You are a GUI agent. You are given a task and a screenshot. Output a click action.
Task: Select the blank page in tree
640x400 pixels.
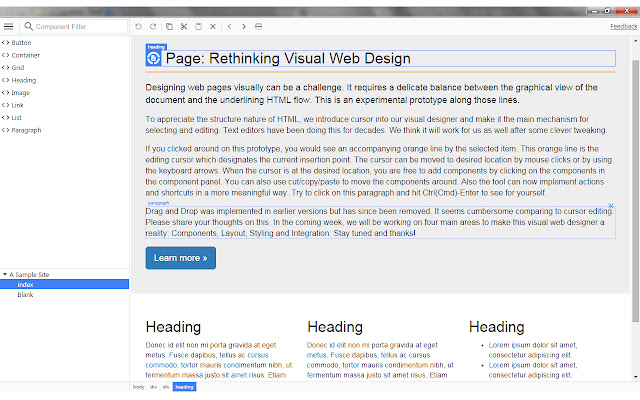point(27,294)
